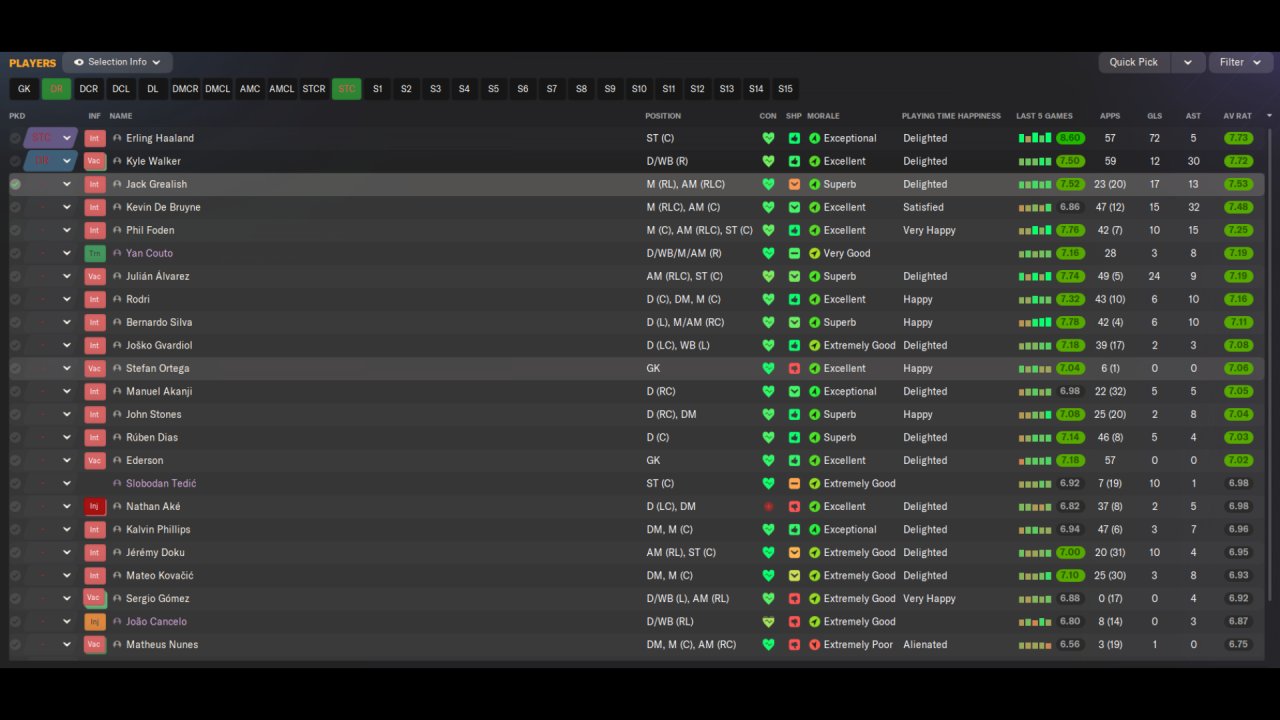
Task: Select the DR position tab
Action: 56,89
